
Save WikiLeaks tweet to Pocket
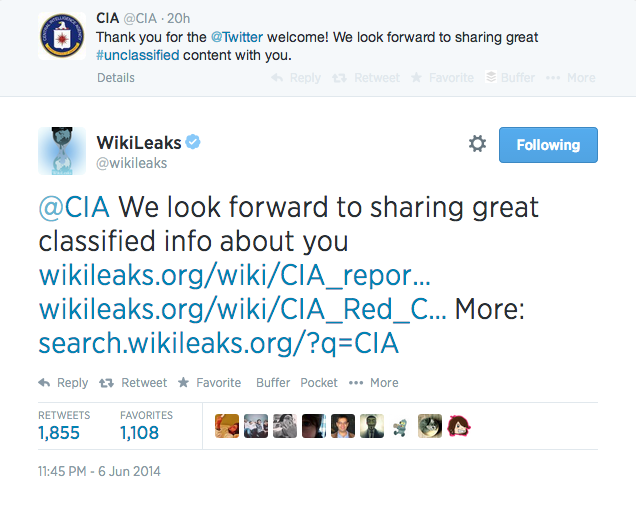click(x=319, y=382)
